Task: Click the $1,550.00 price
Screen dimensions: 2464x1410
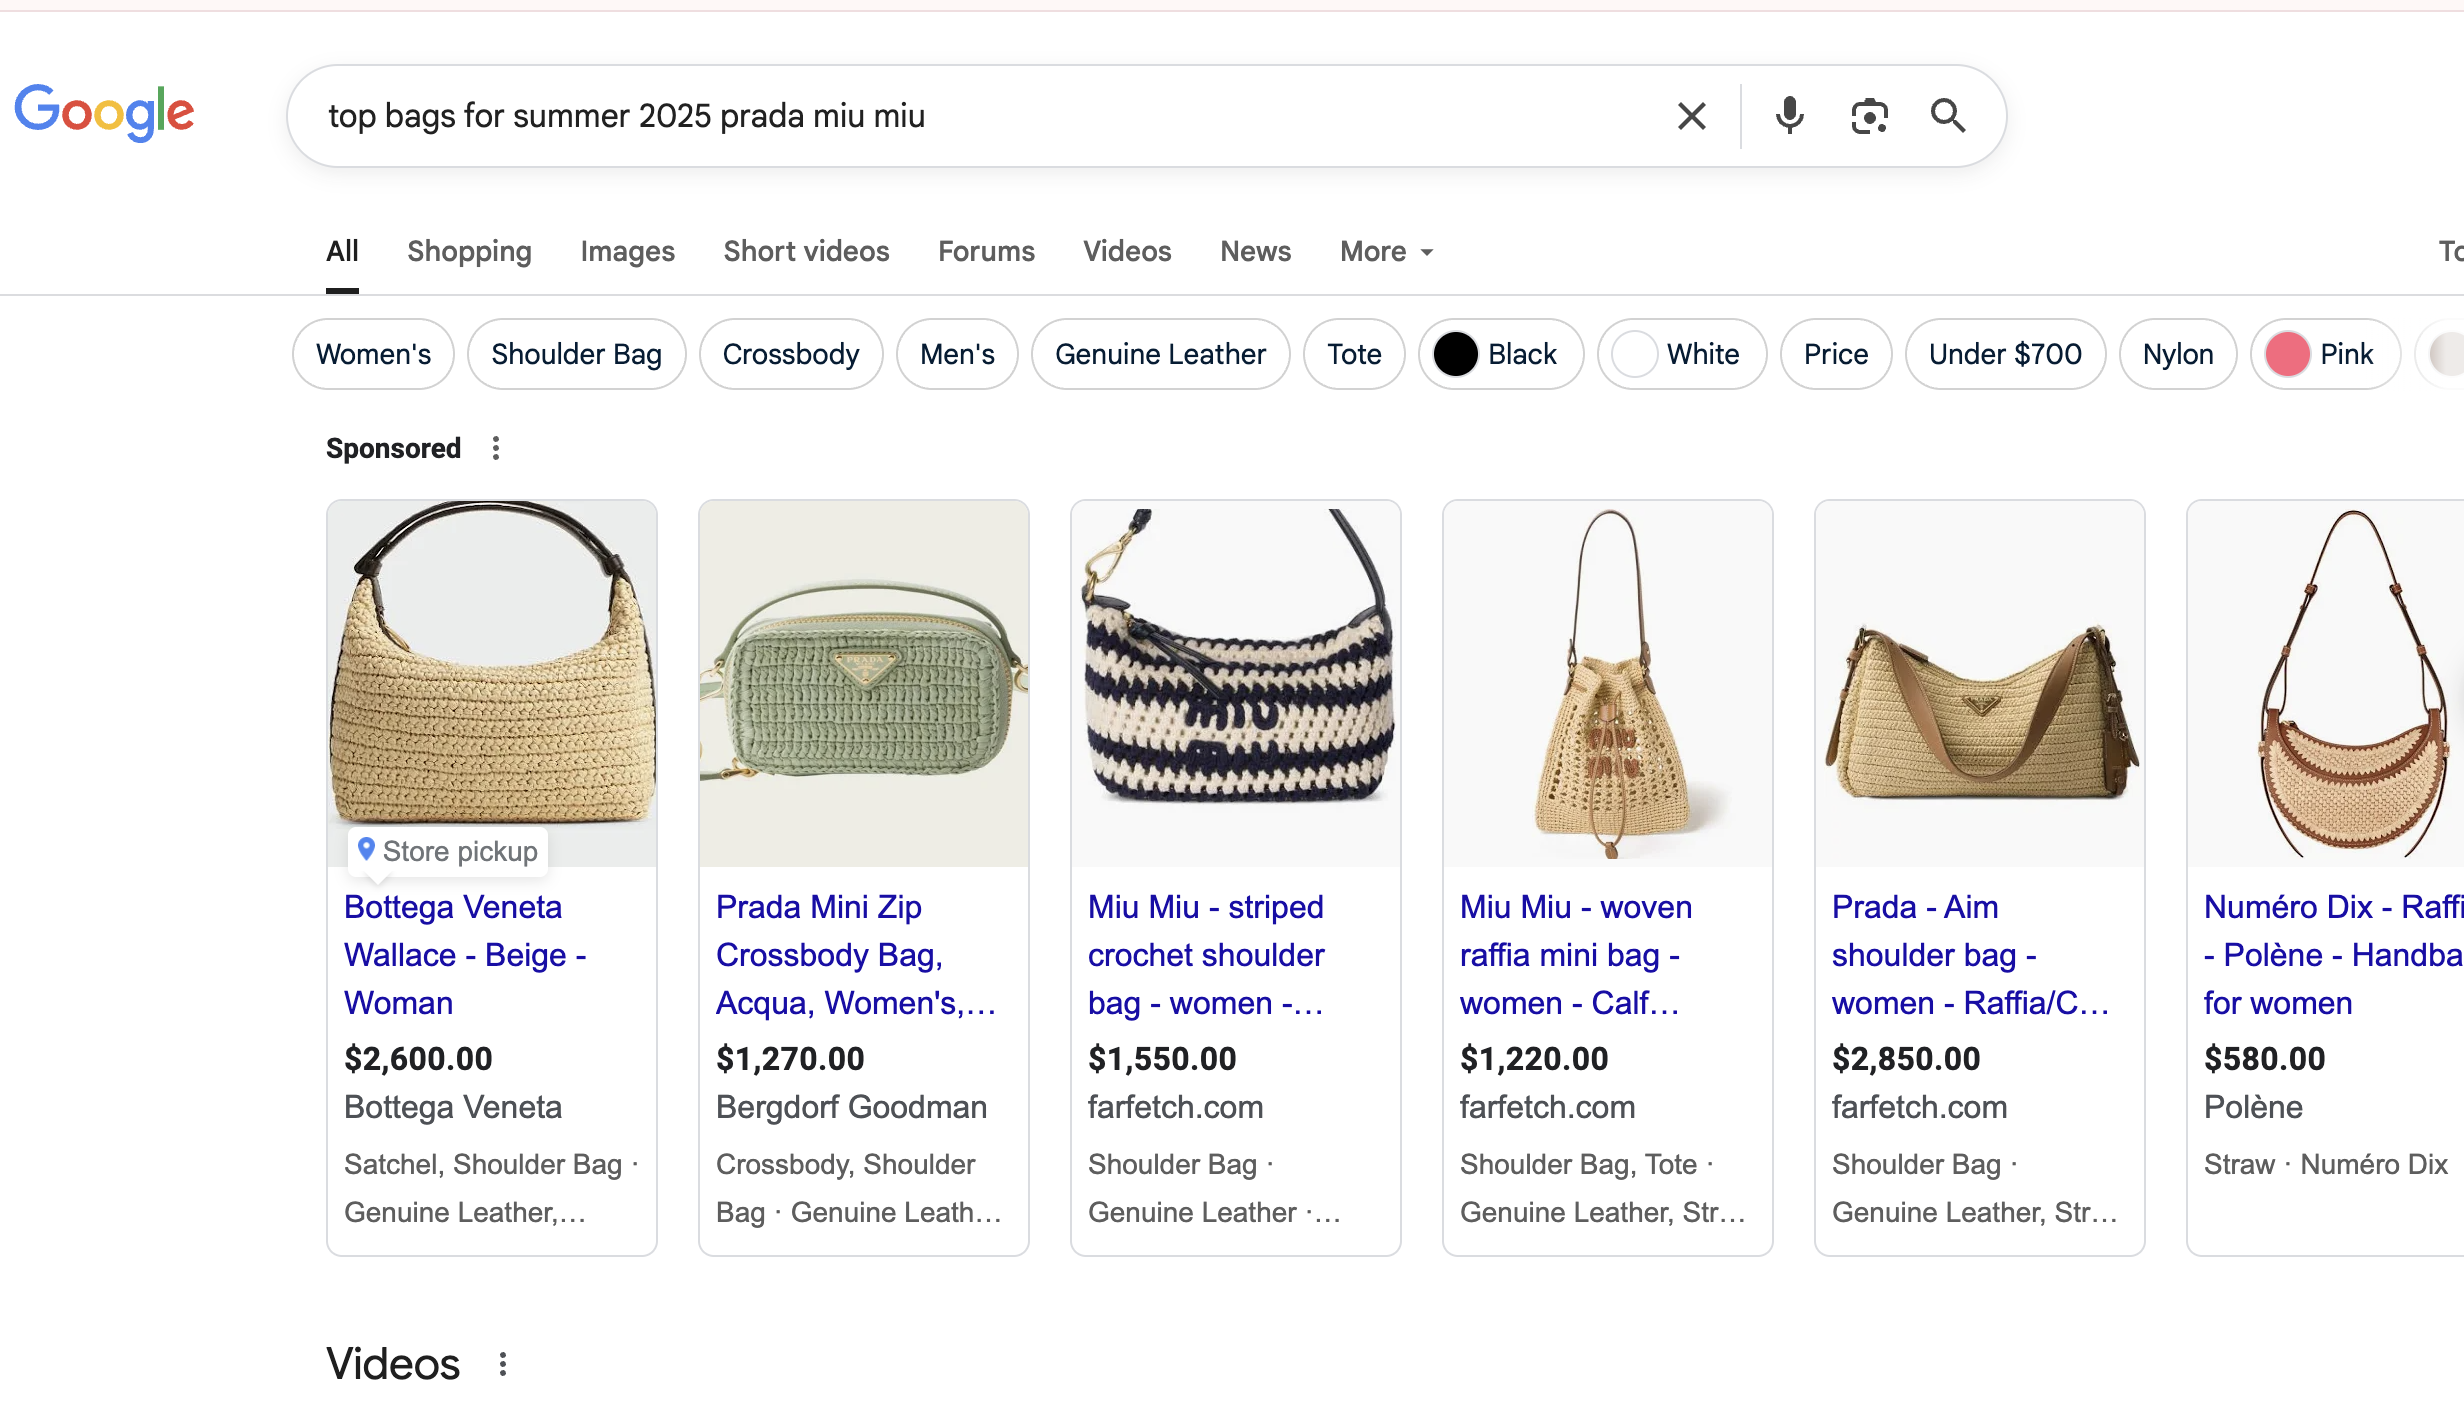Action: pyautogui.click(x=1162, y=1058)
